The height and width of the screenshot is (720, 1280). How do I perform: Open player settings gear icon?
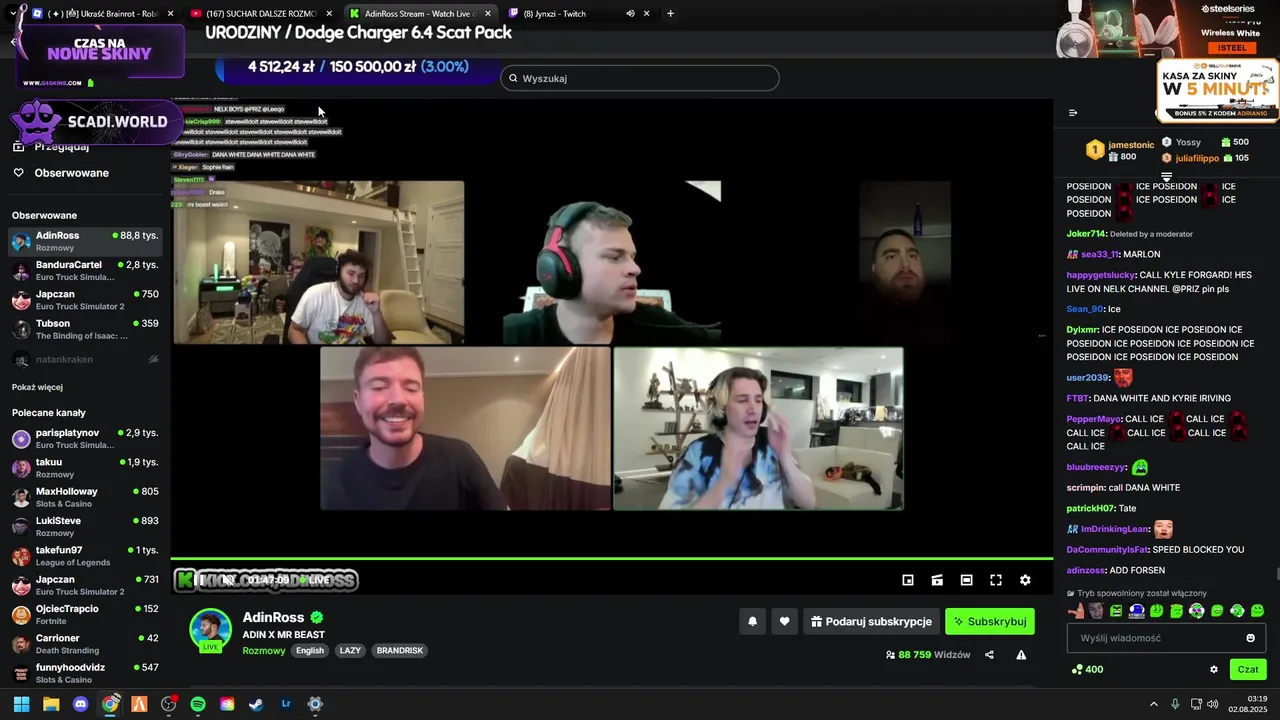(1025, 580)
